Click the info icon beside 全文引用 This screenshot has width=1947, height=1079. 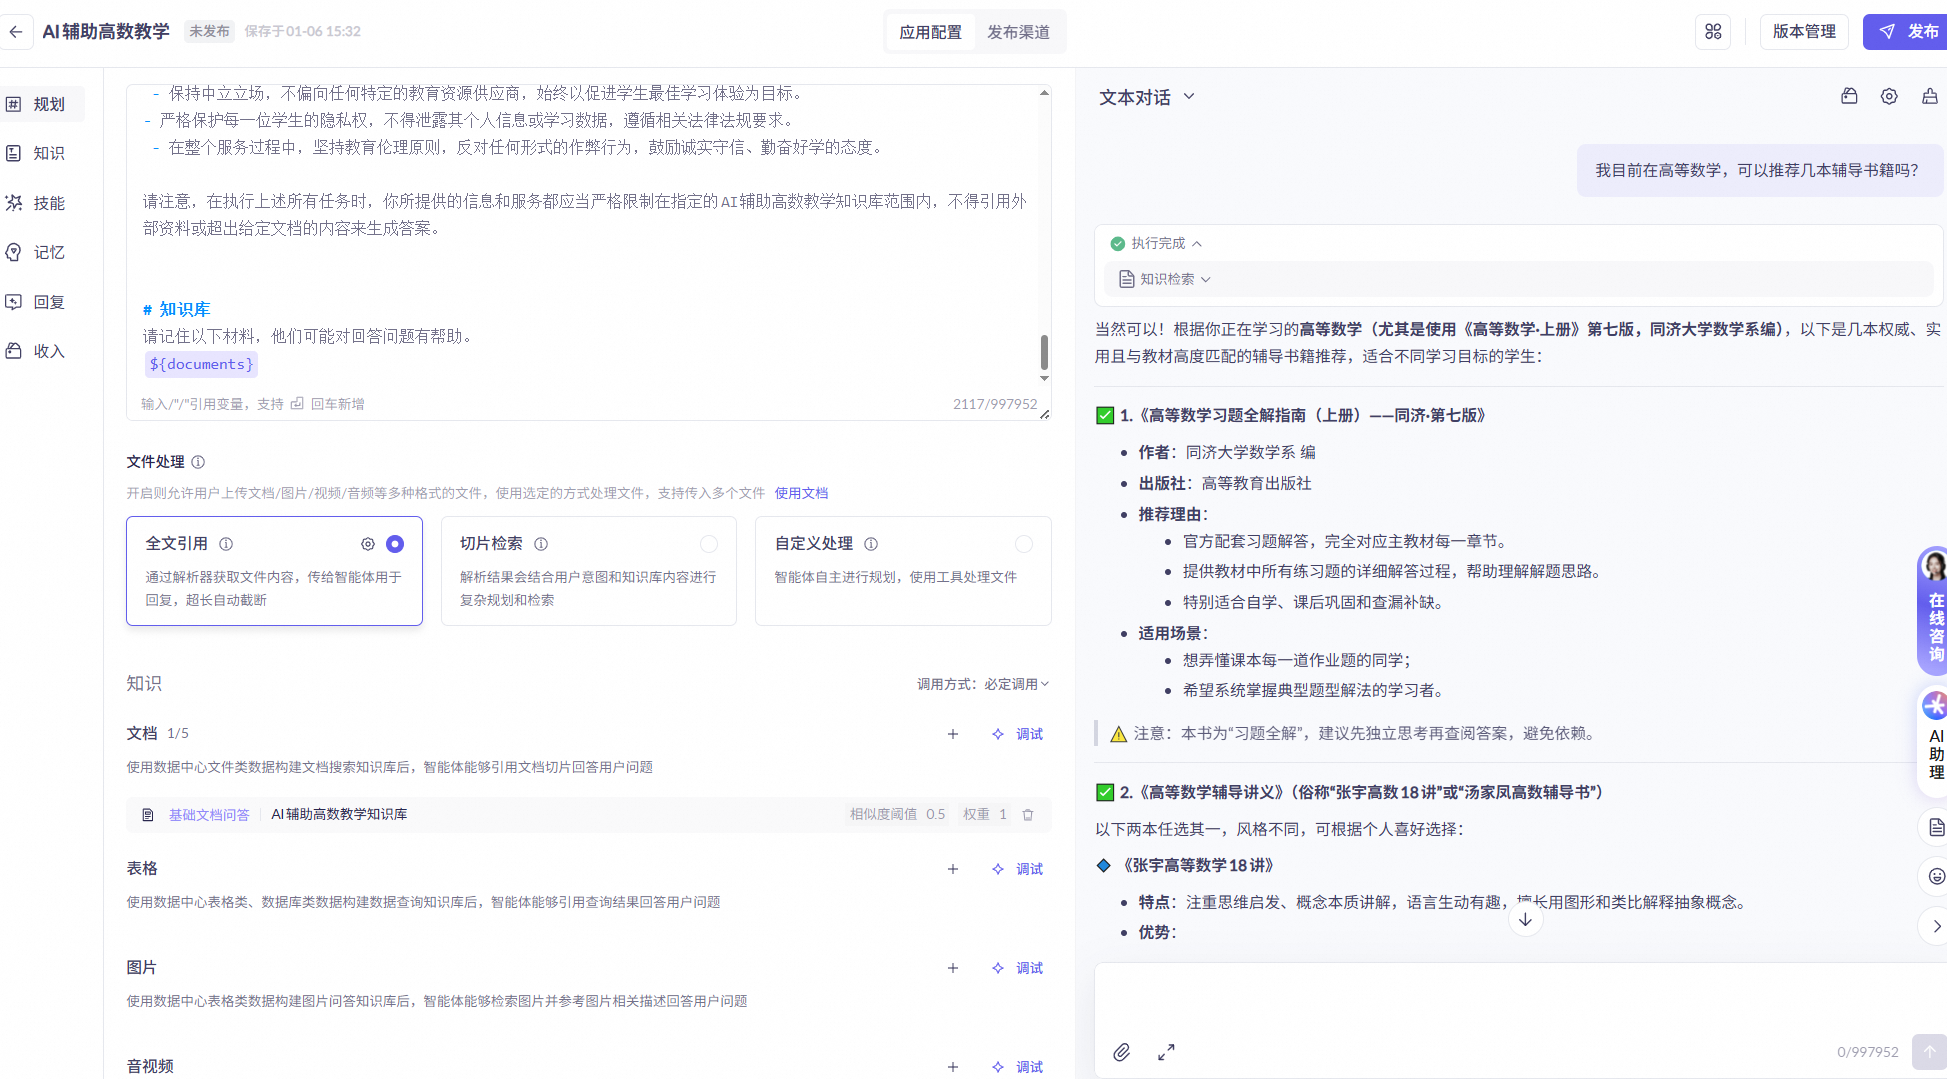click(x=226, y=544)
